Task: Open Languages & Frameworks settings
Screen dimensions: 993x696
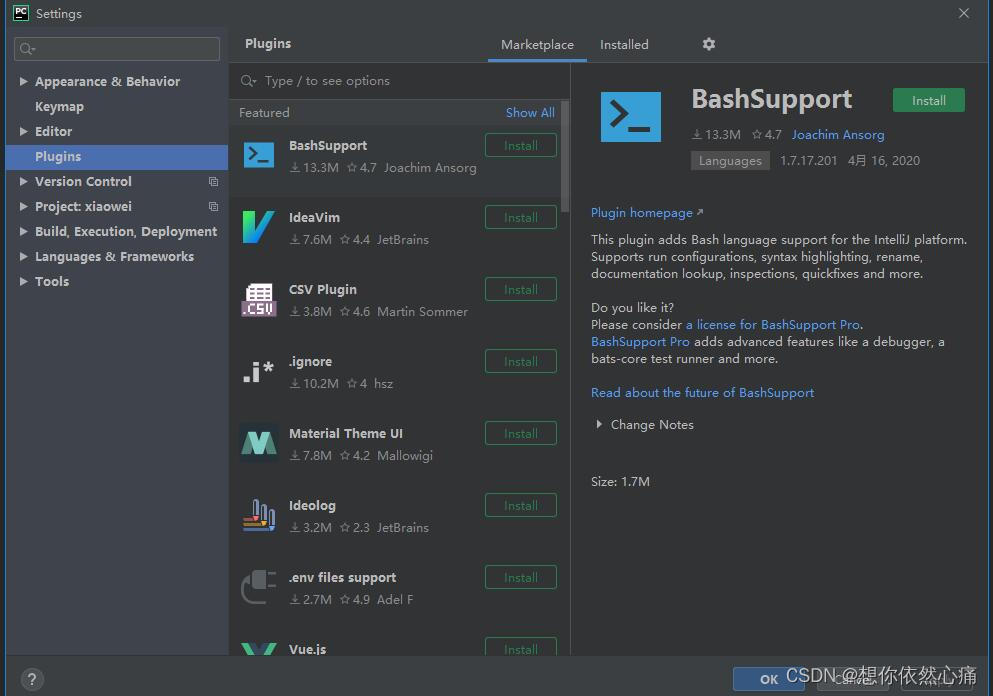Action: [x=114, y=256]
